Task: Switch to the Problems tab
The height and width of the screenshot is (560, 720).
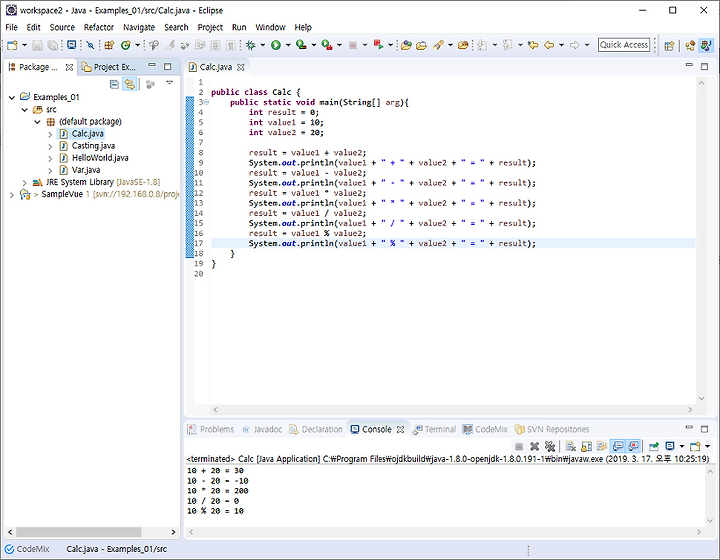Action: coord(211,430)
